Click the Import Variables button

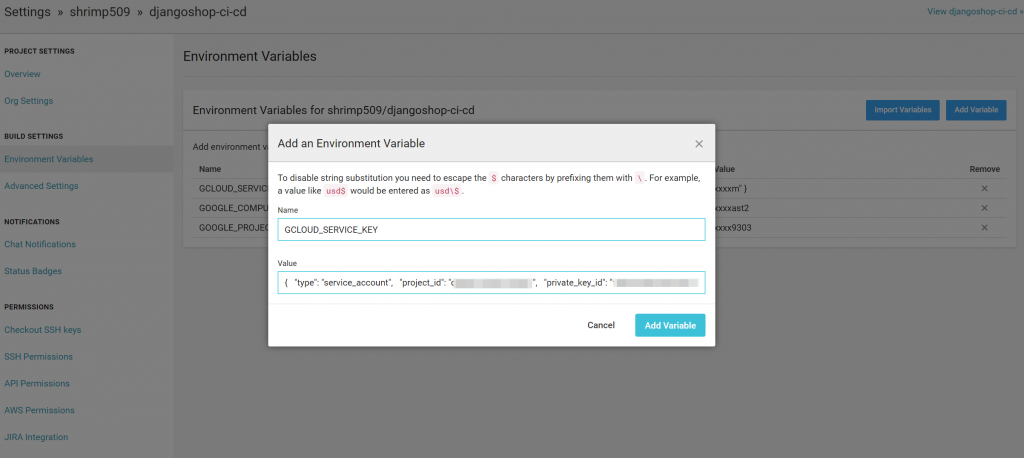[x=902, y=110]
